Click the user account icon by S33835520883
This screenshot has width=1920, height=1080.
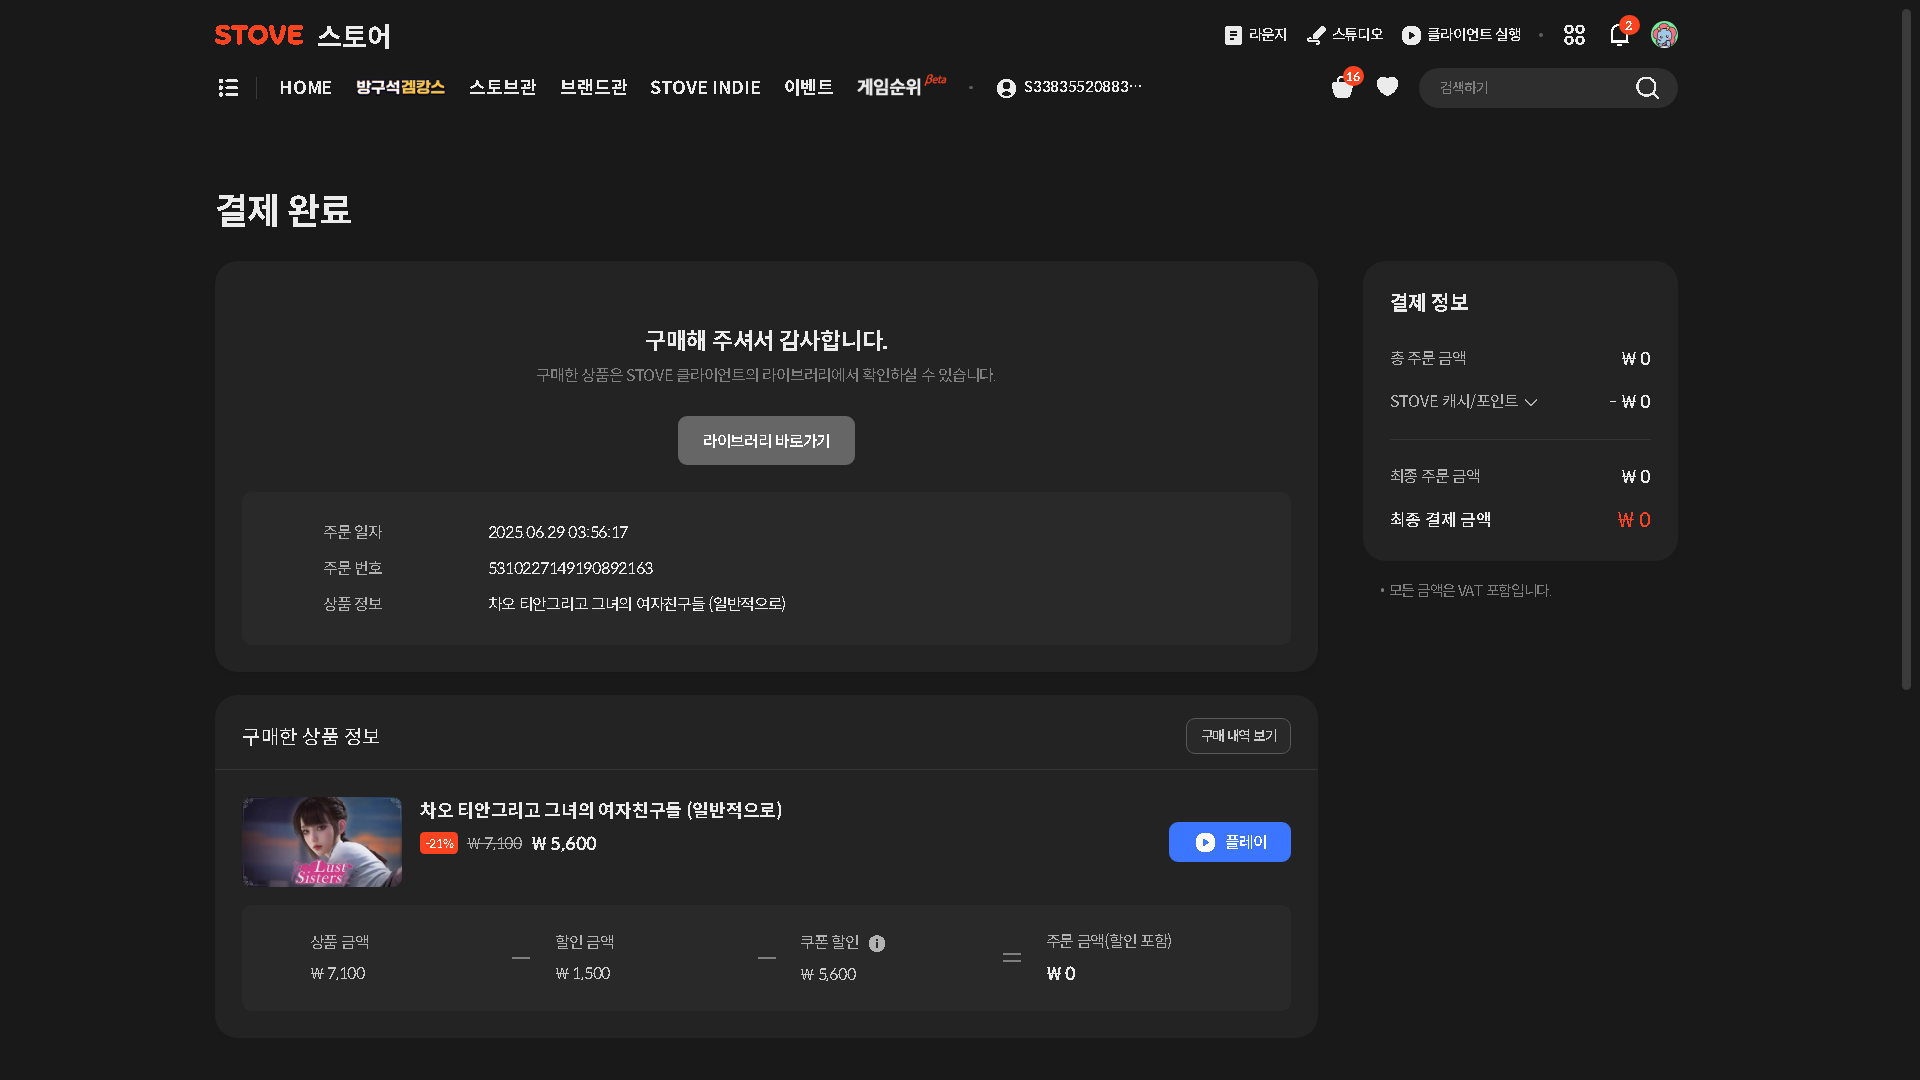[x=1006, y=88]
